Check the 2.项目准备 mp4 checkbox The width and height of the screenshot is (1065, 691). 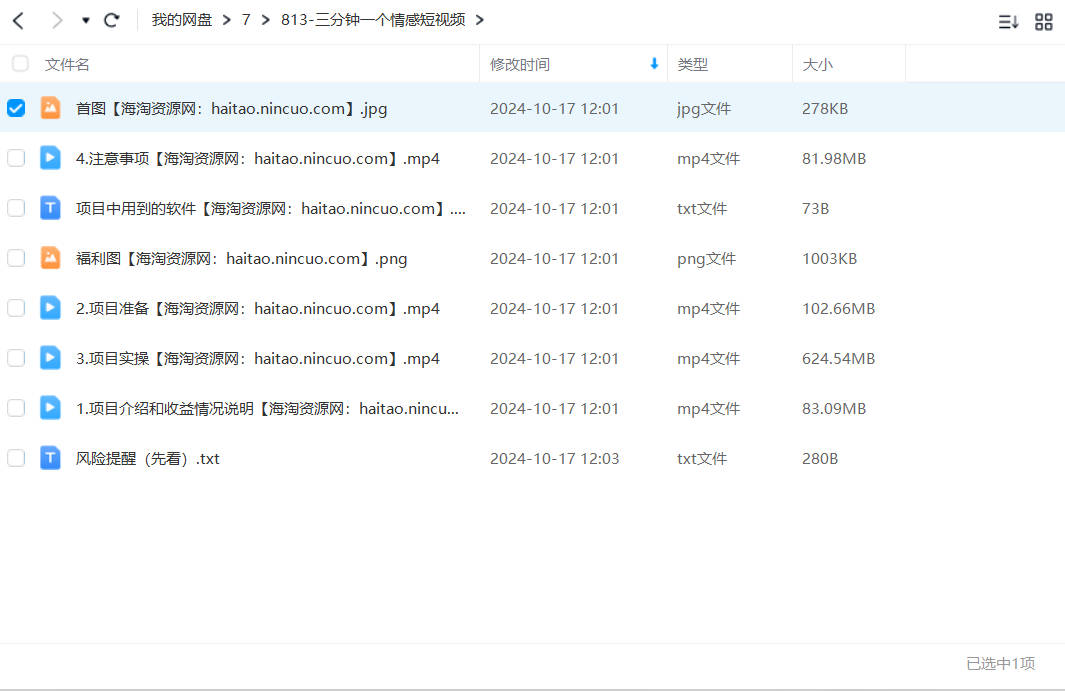[x=16, y=308]
